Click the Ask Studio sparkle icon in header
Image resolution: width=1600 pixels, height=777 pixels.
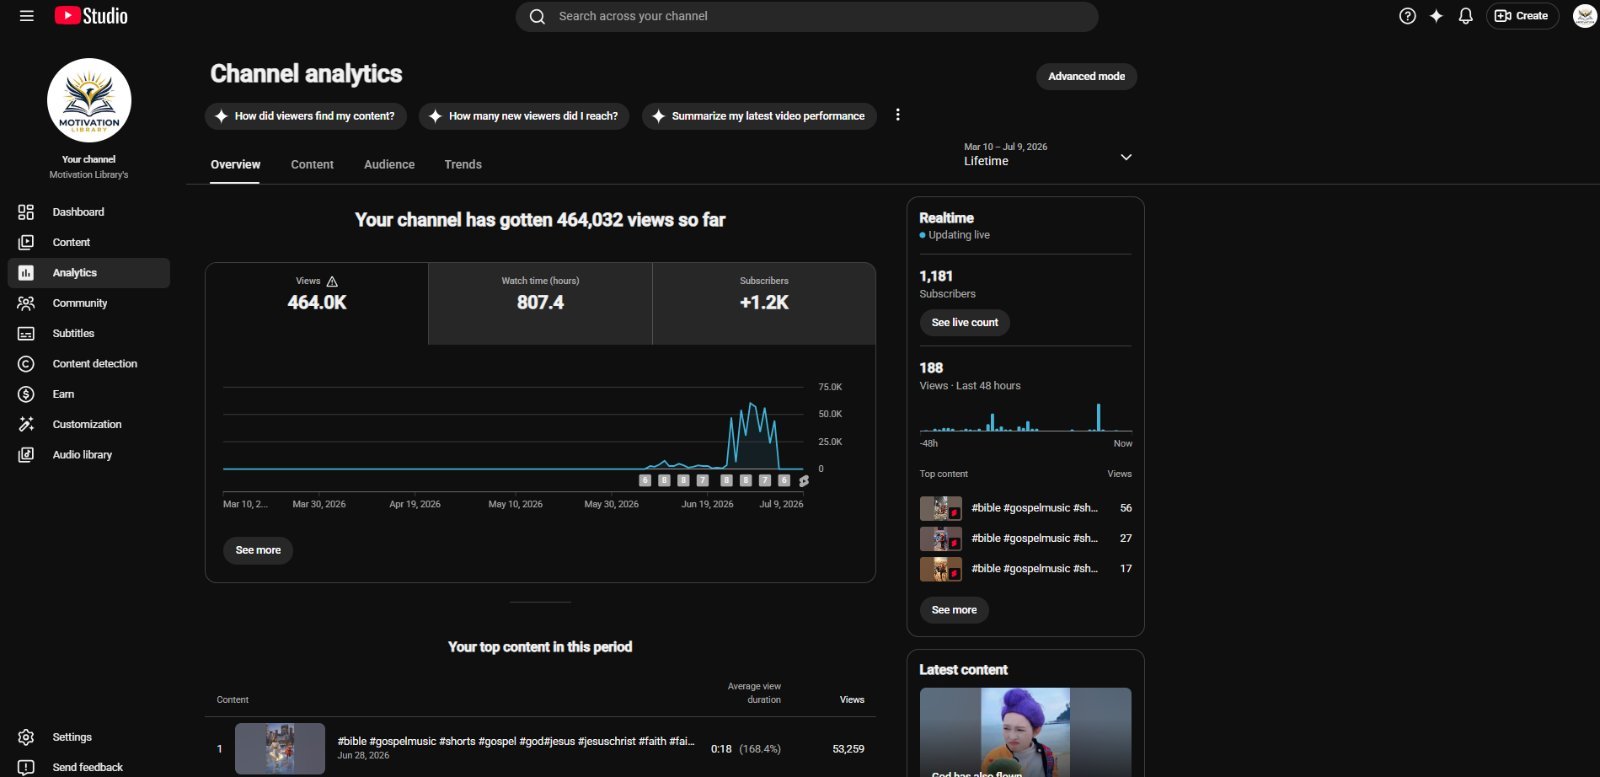[1436, 16]
